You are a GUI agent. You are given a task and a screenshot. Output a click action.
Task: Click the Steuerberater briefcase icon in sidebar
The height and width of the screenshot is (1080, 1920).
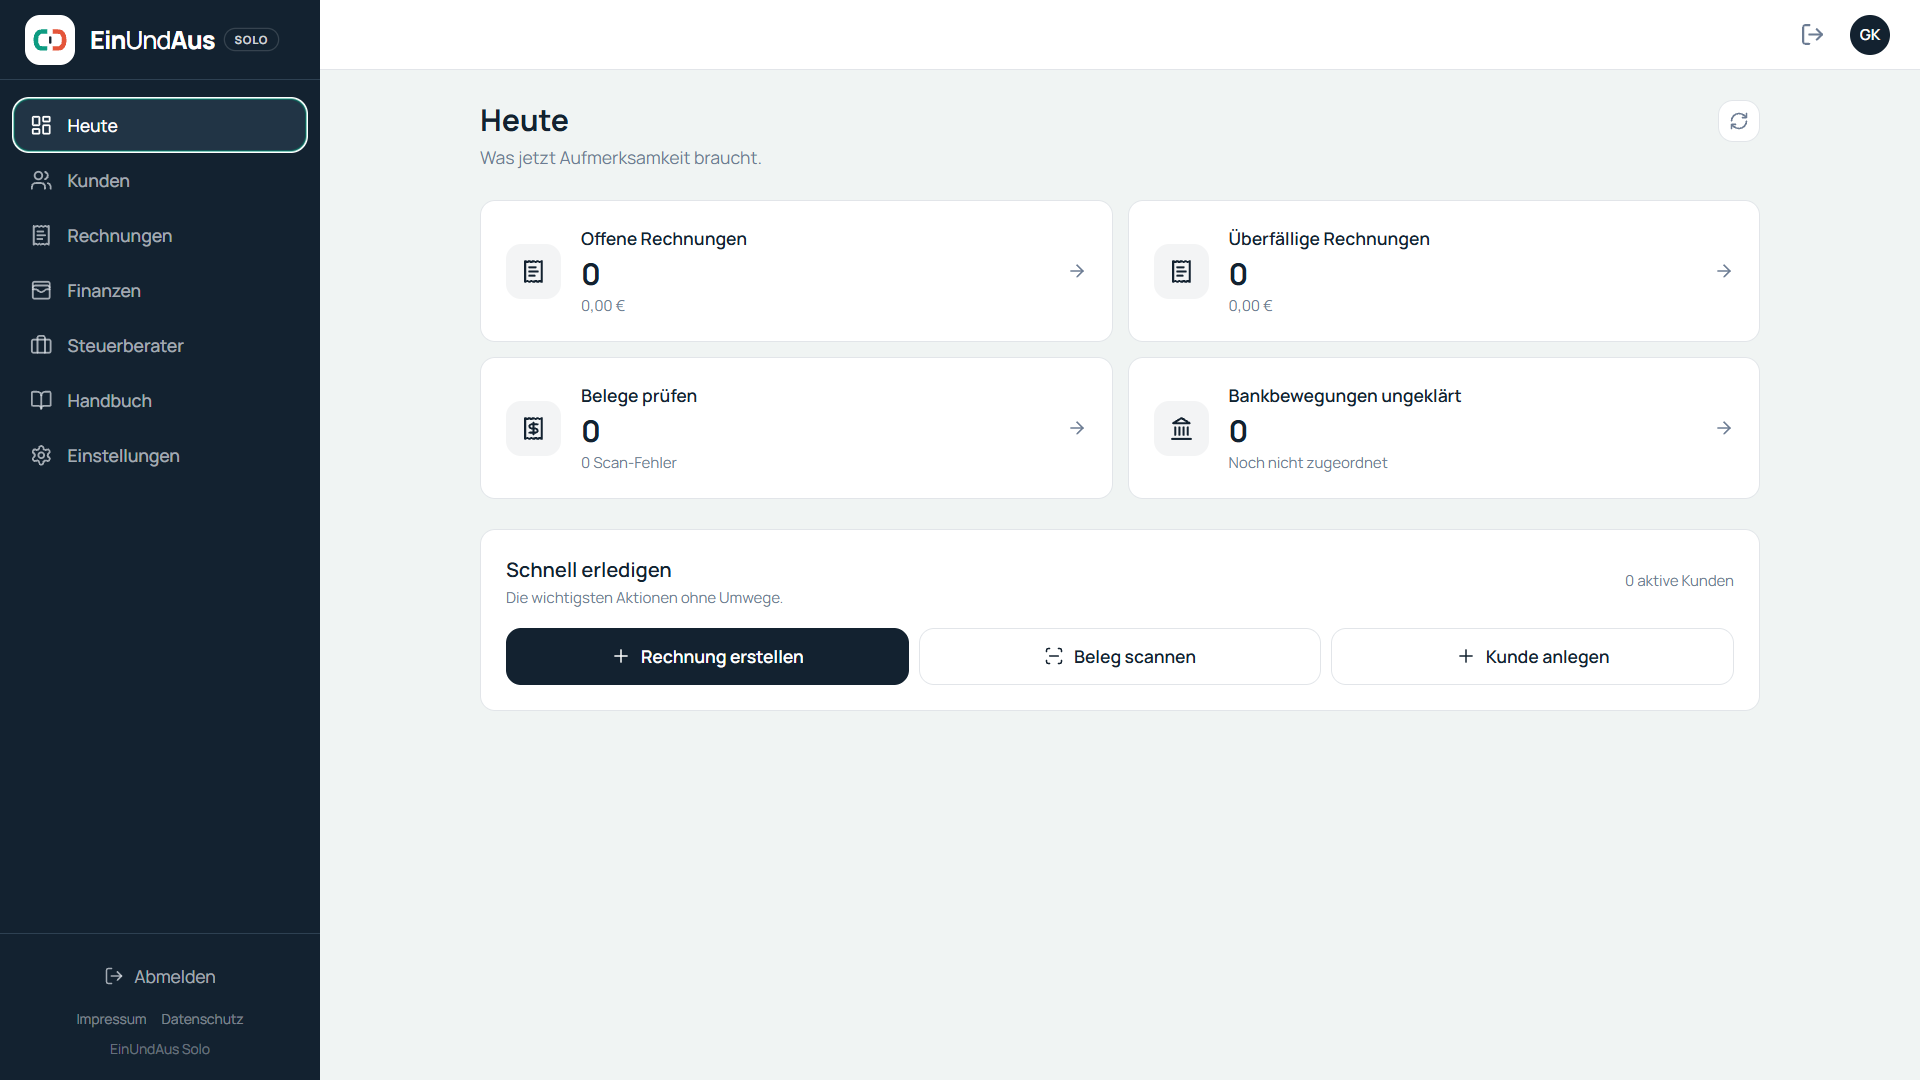pos(41,345)
